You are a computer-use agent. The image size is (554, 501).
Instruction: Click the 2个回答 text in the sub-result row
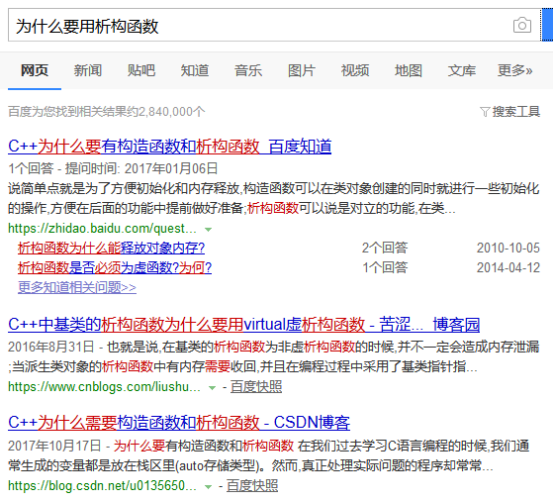click(x=385, y=248)
